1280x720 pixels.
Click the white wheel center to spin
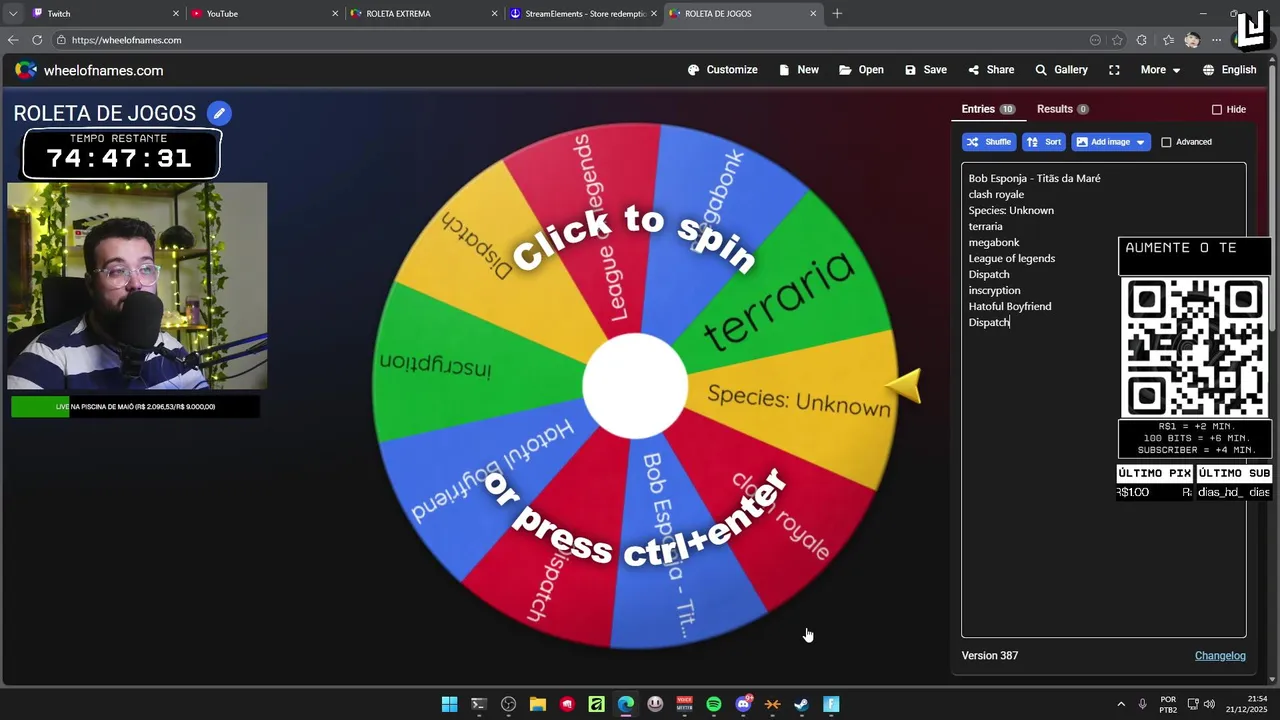tap(635, 386)
